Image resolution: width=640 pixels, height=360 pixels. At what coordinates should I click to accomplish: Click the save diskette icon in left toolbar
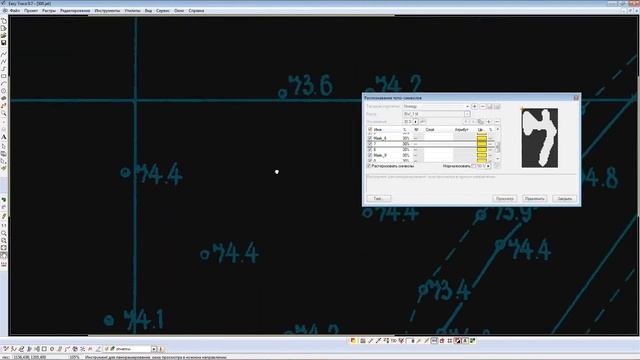tap(4, 42)
